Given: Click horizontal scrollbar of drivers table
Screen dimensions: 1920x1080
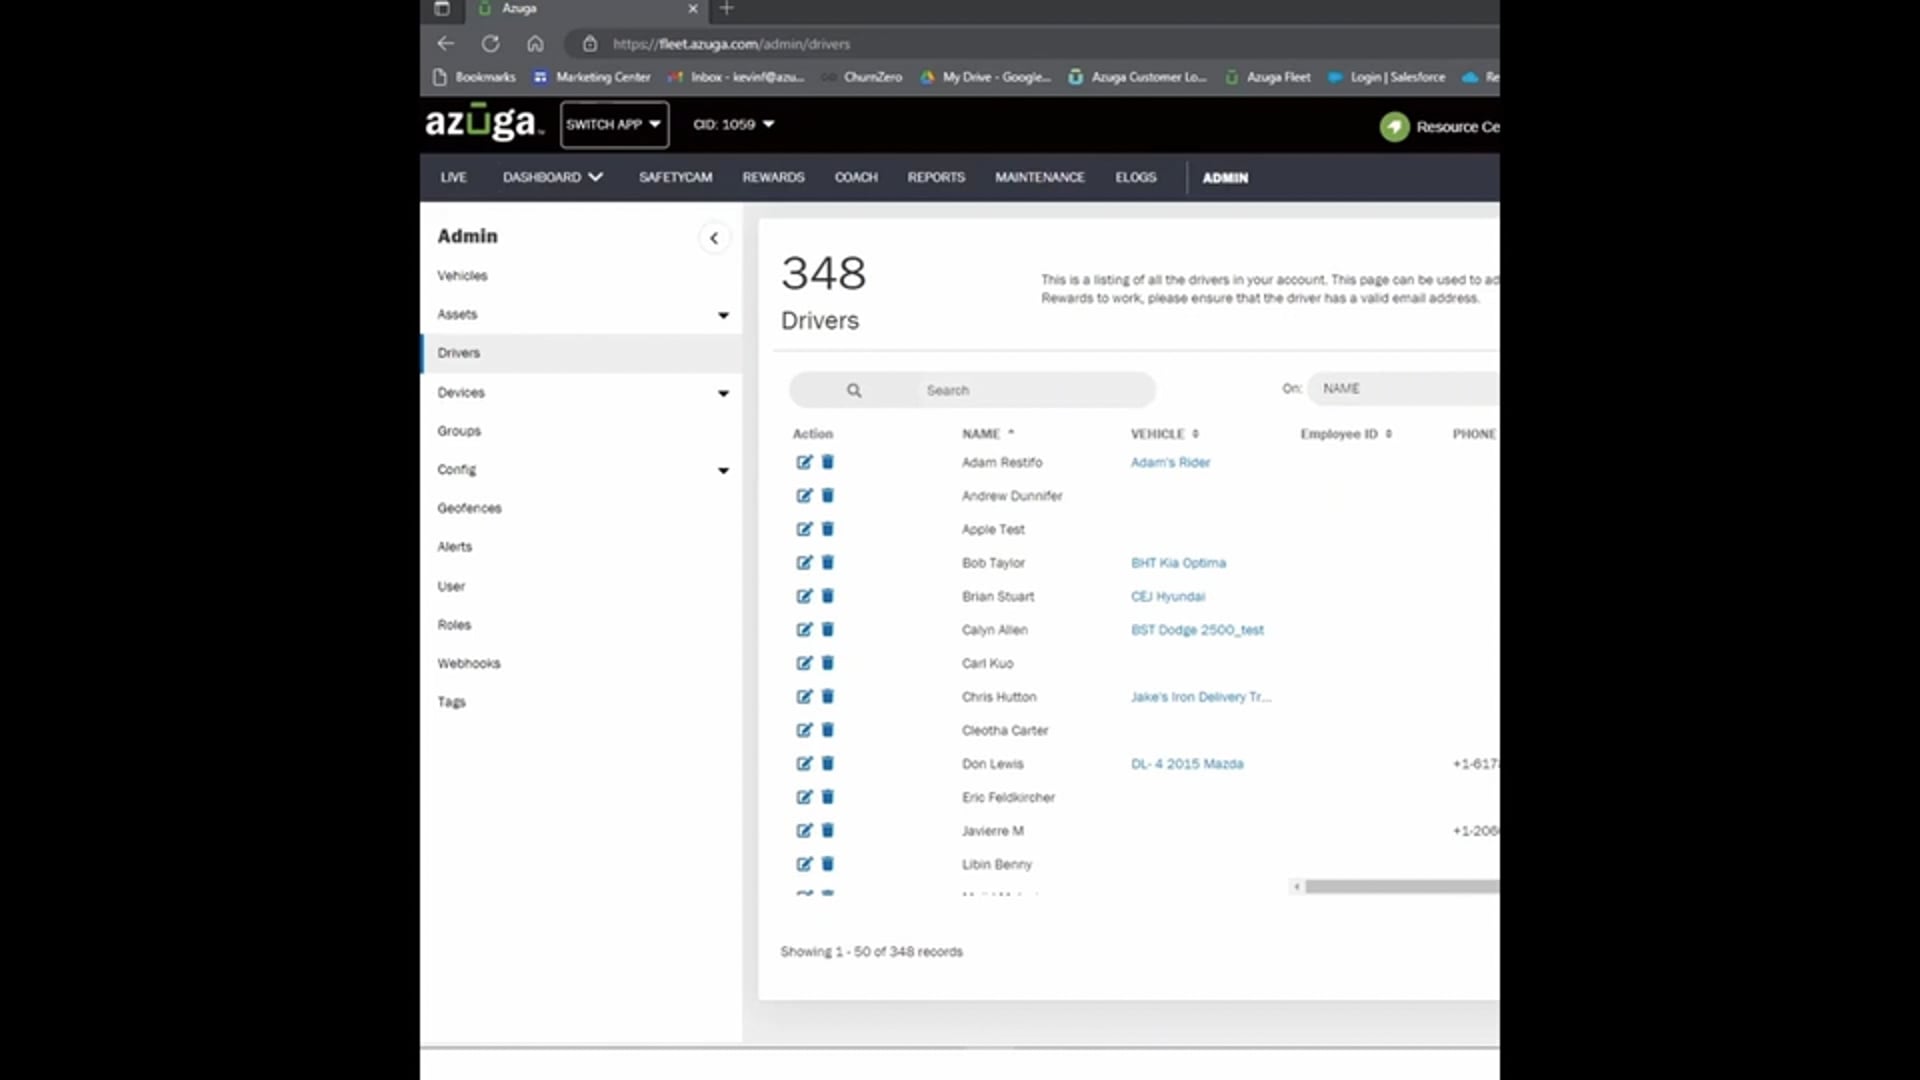Looking at the screenshot, I should (1400, 887).
